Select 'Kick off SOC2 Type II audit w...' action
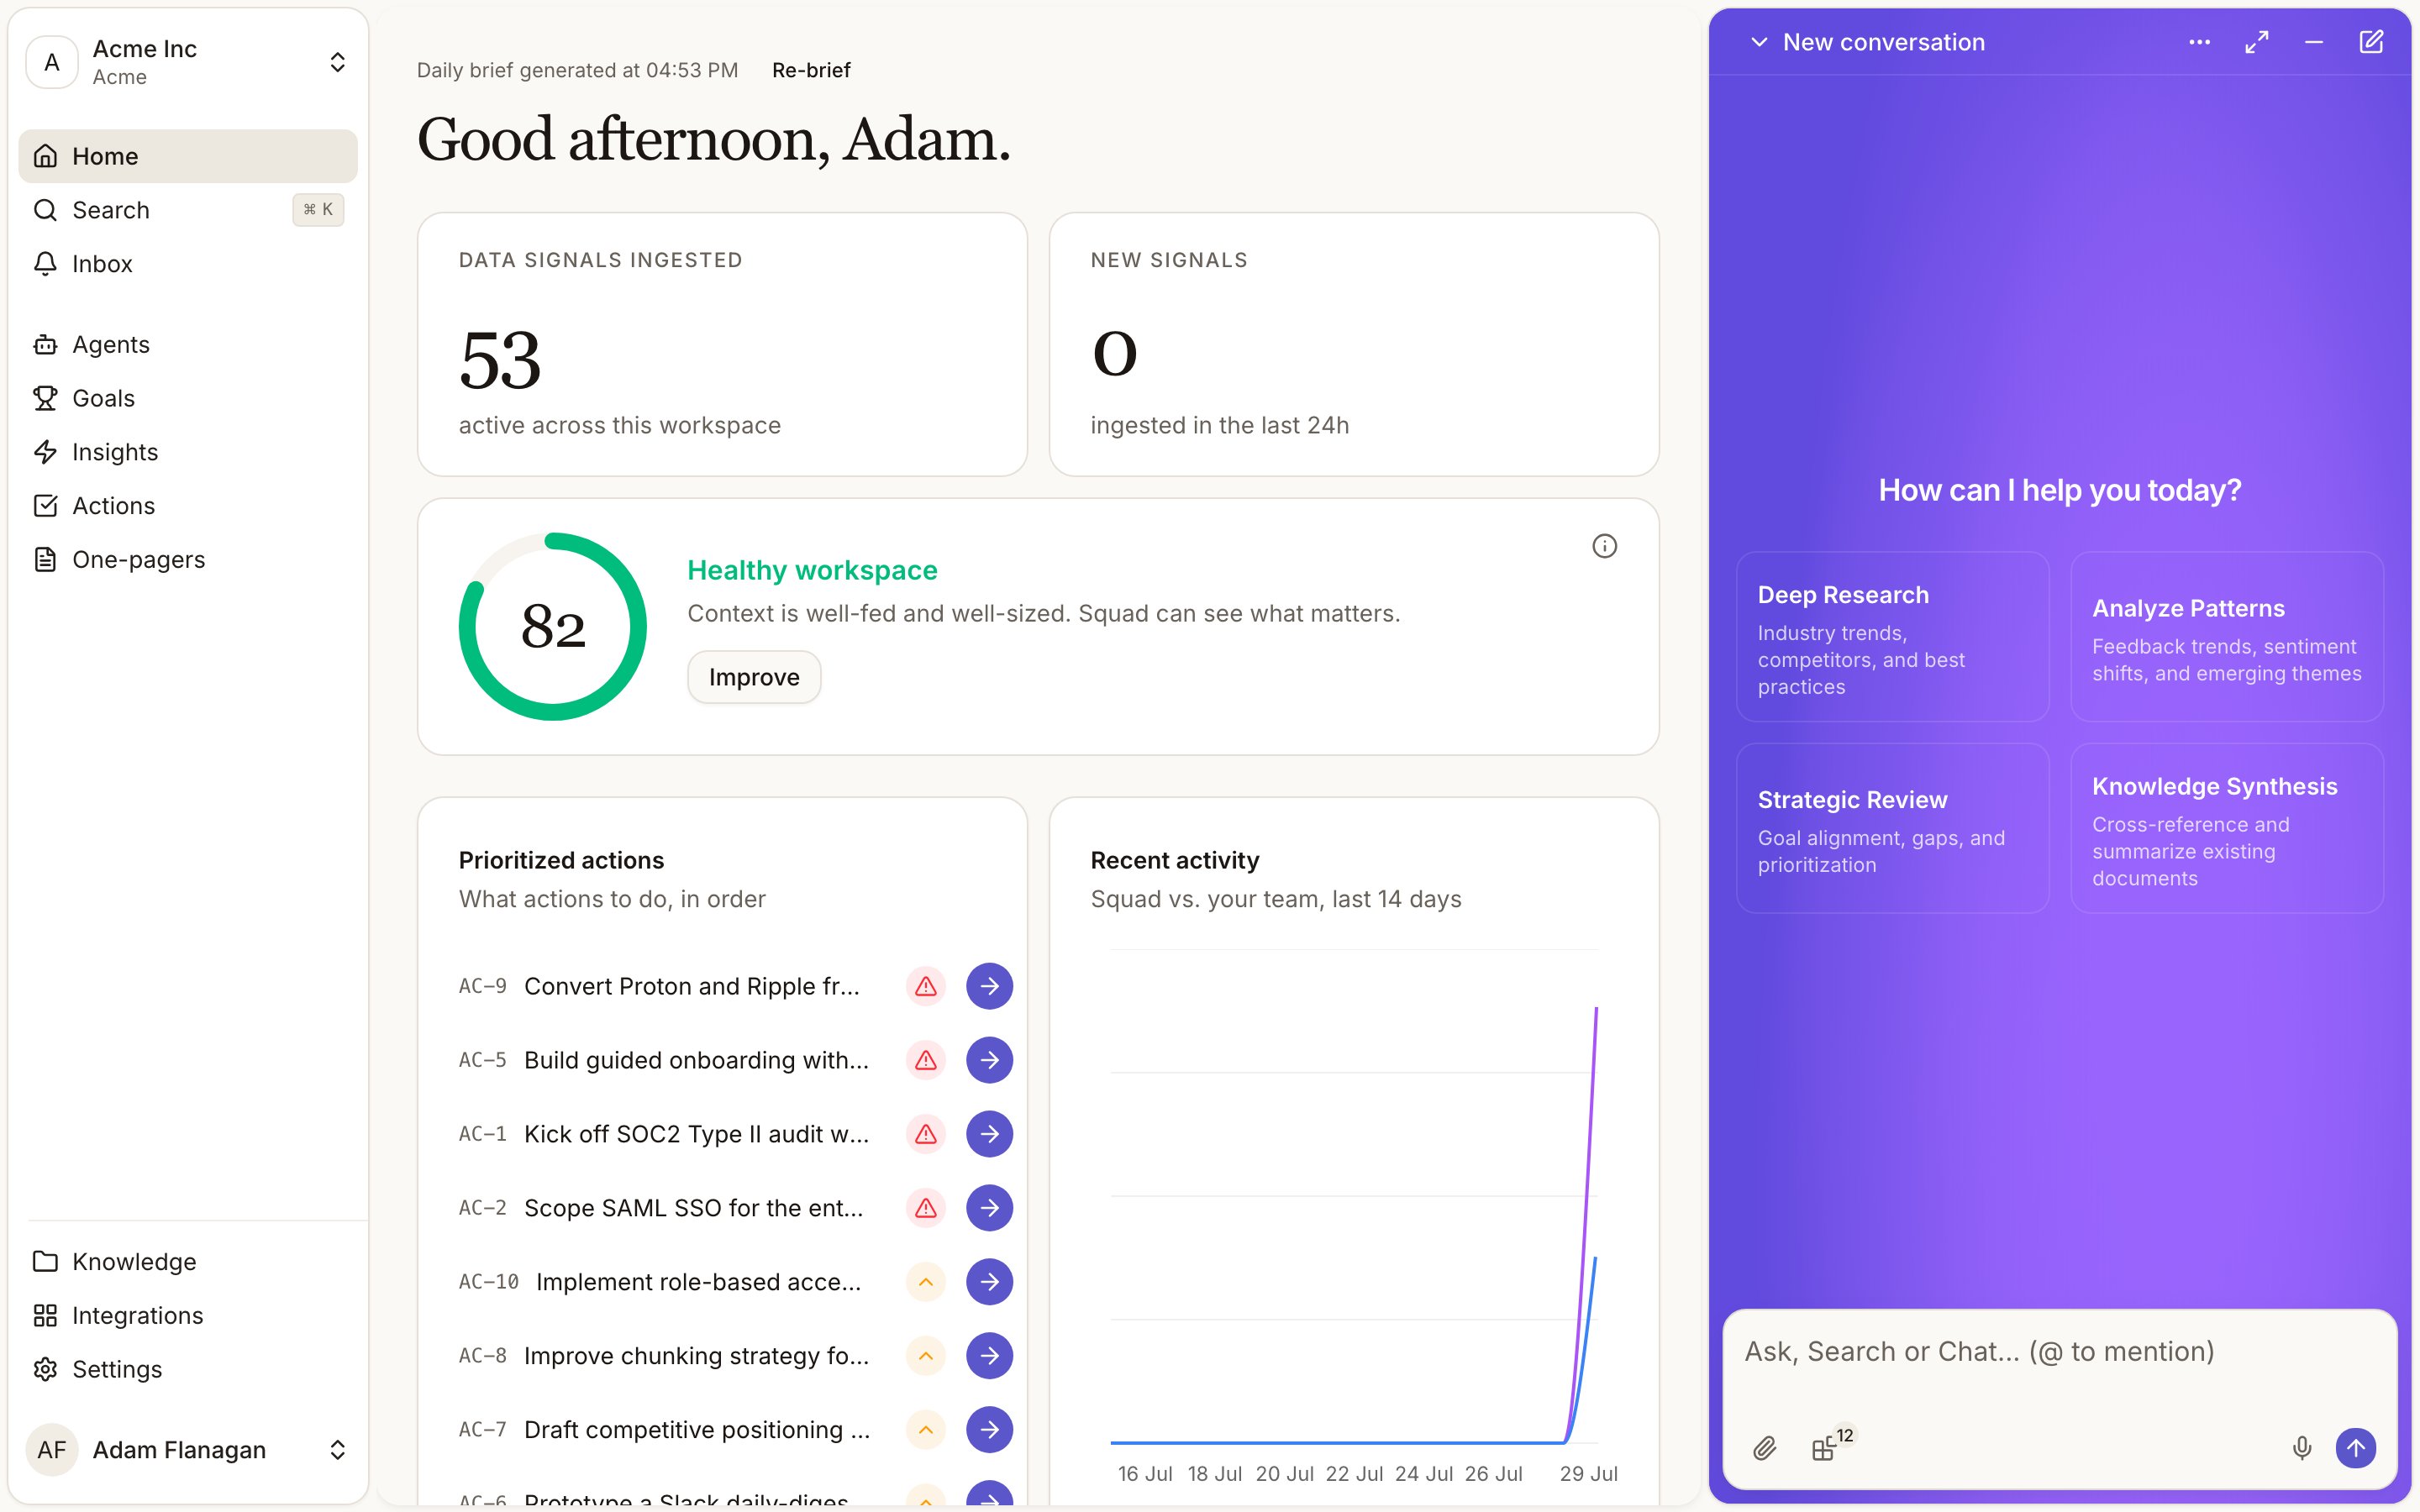 [697, 1134]
